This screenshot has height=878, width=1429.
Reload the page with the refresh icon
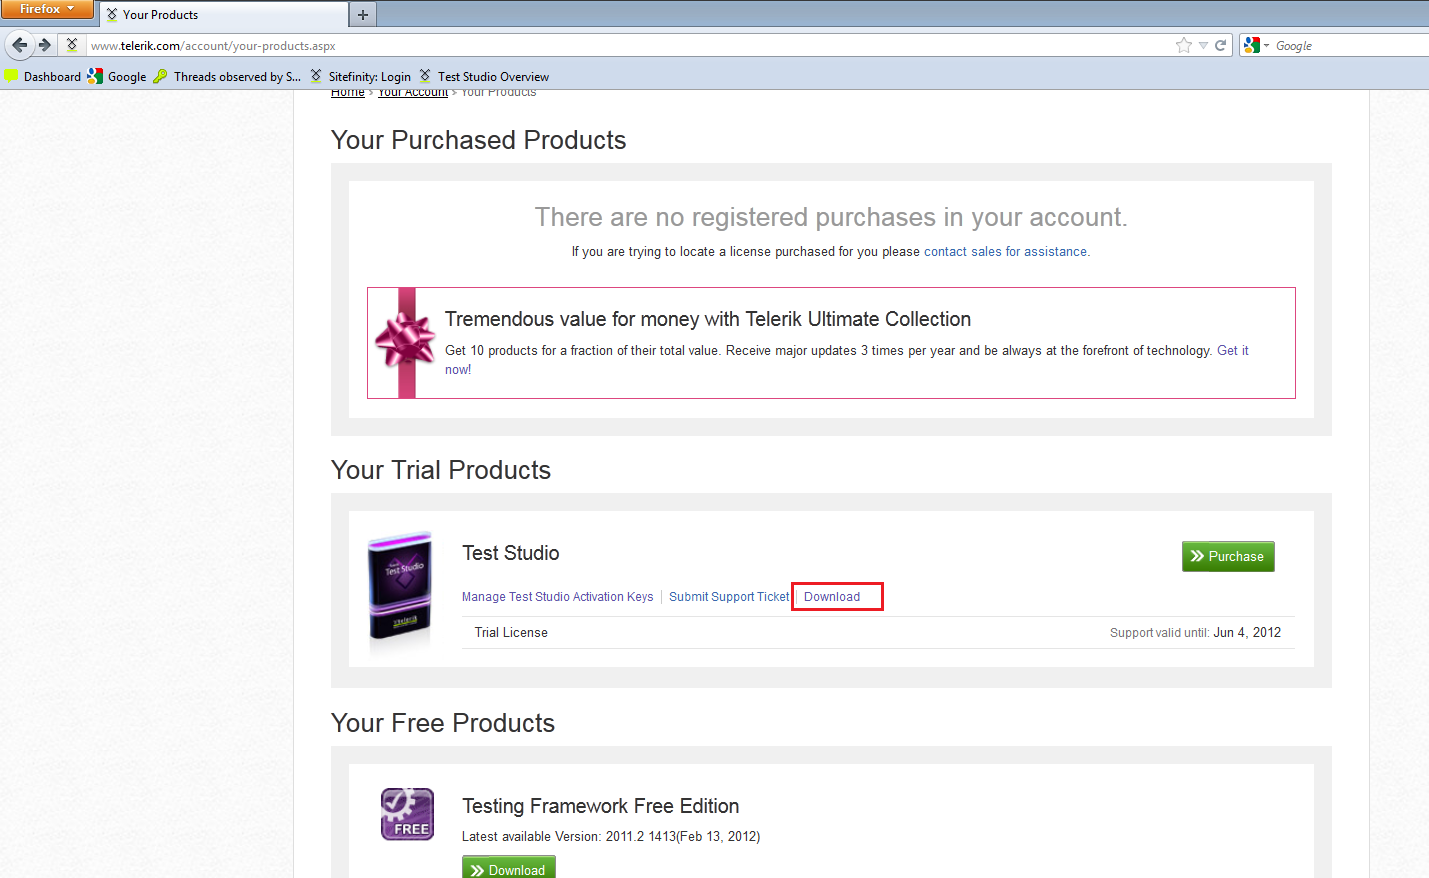pyautogui.click(x=1220, y=45)
